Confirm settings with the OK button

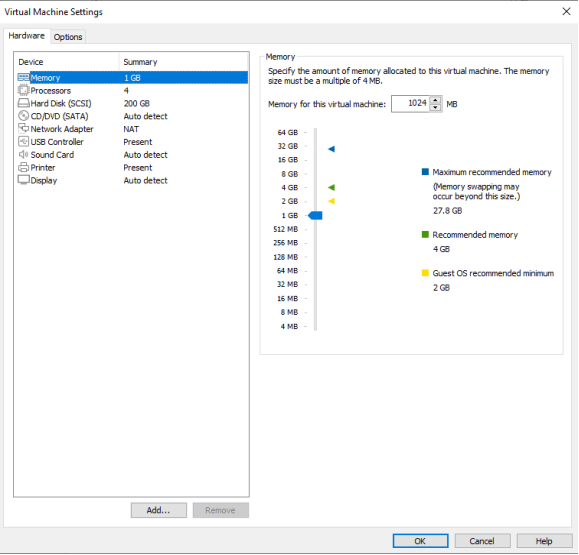(420, 541)
